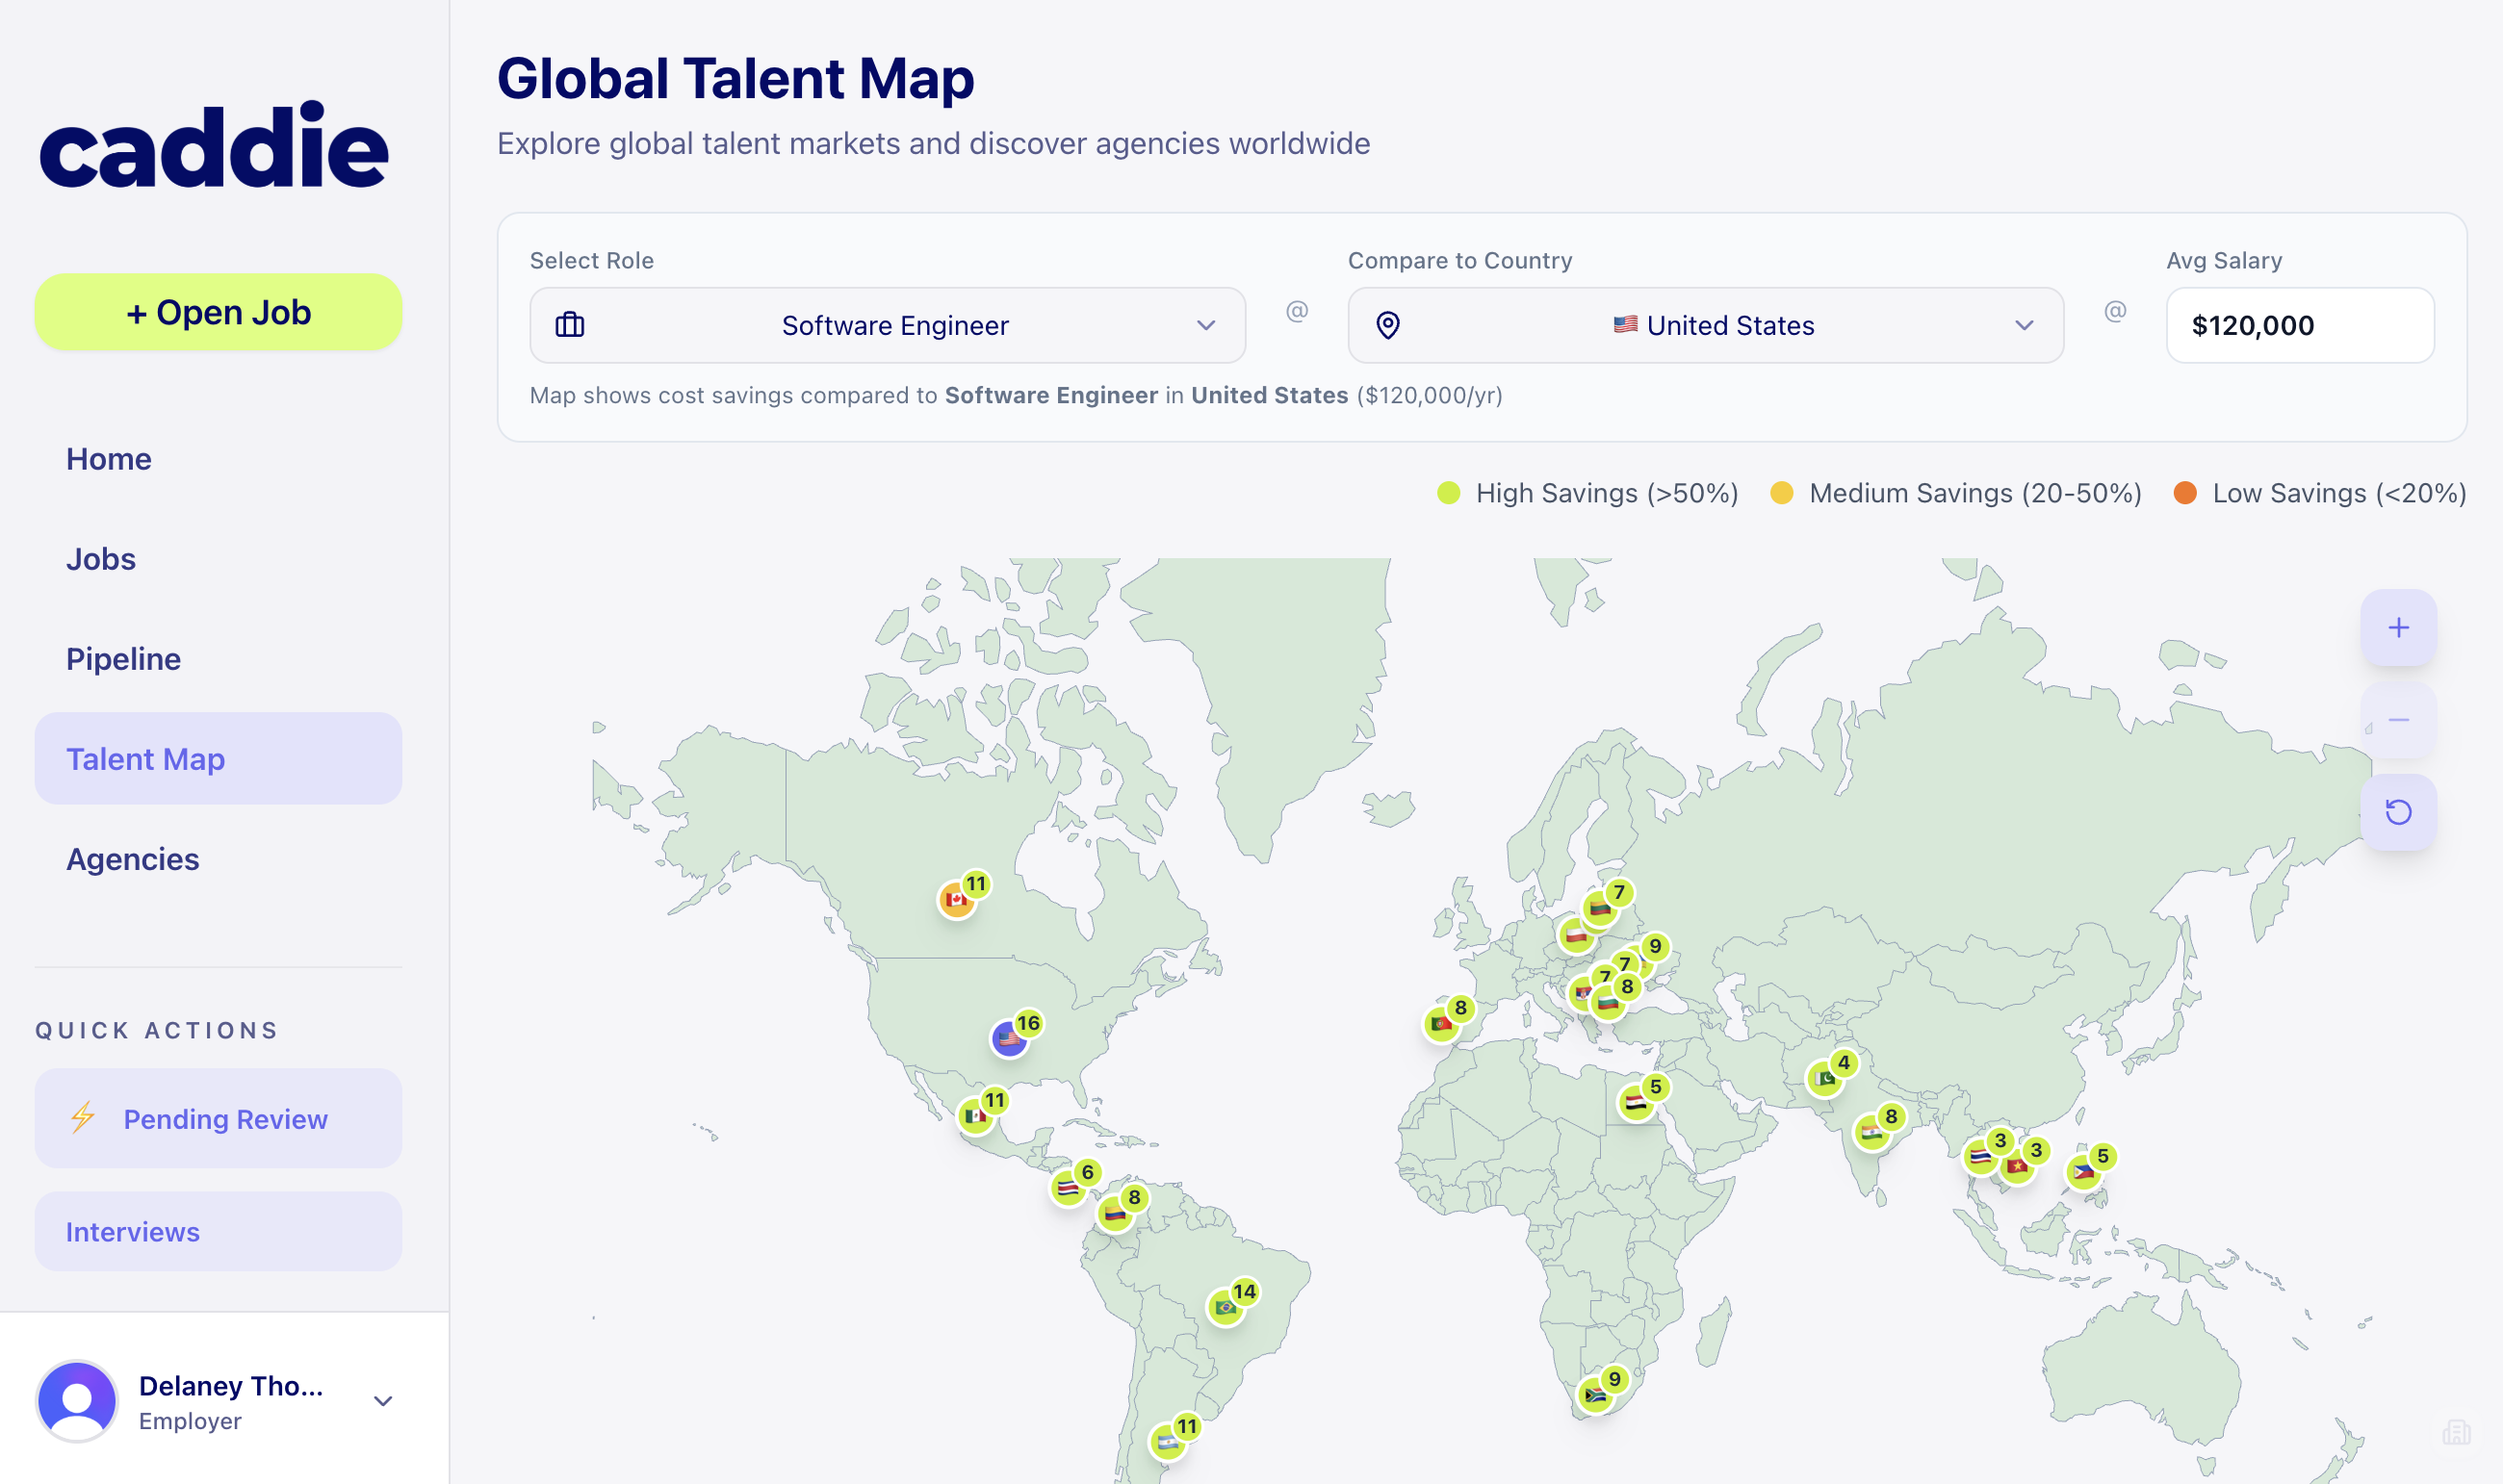Click the Open Job button

(x=218, y=313)
